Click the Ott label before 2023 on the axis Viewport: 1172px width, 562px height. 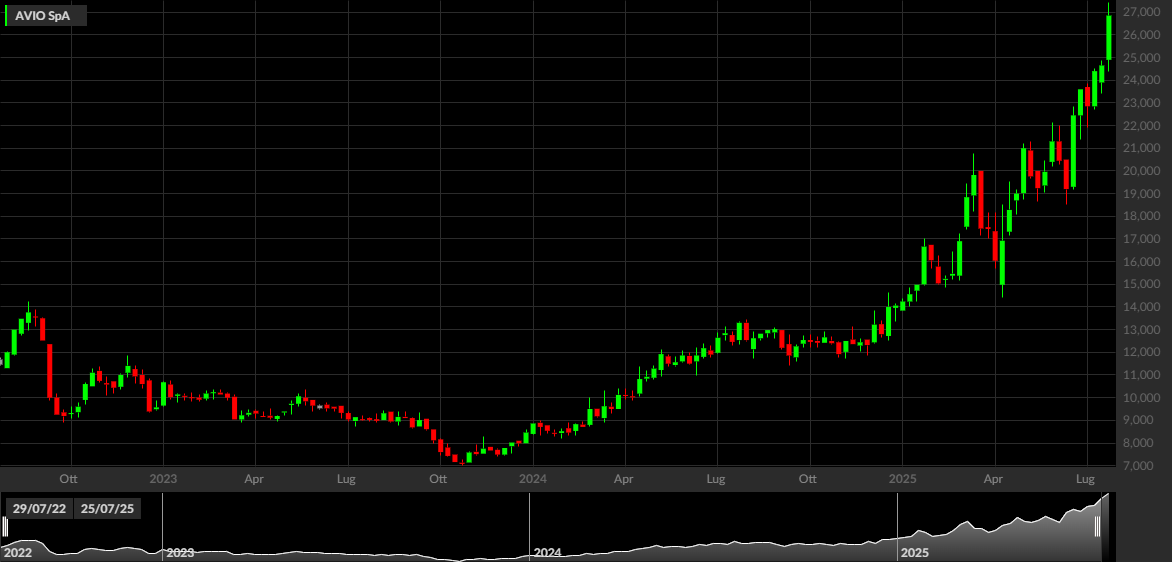click(69, 478)
